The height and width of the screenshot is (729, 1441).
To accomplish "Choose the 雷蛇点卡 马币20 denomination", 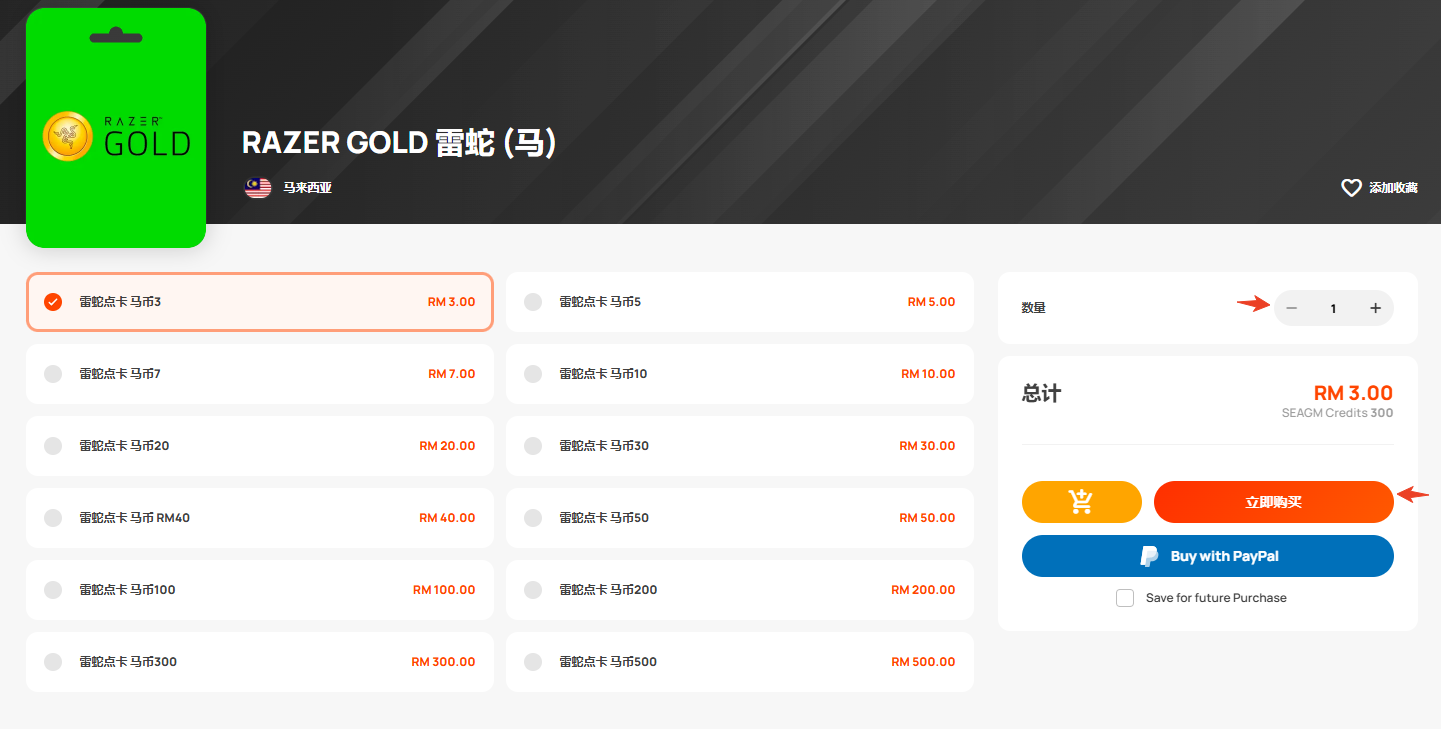I will click(260, 446).
